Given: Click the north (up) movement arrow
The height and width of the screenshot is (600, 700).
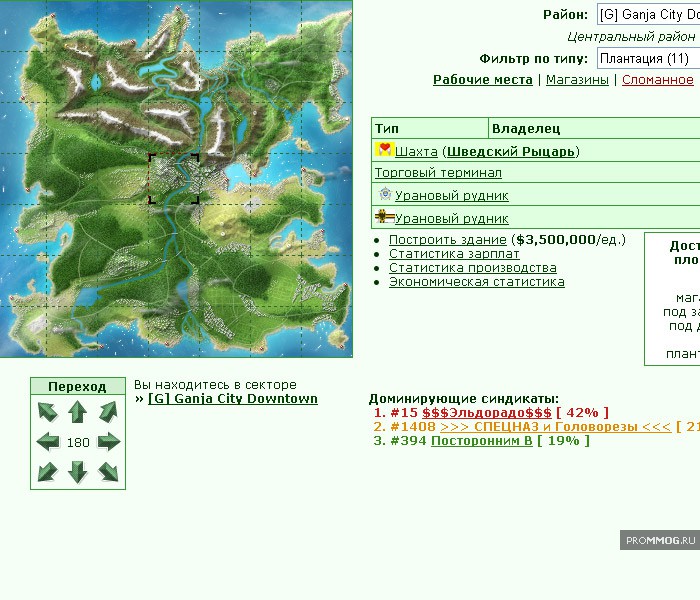Looking at the screenshot, I should click(78, 412).
